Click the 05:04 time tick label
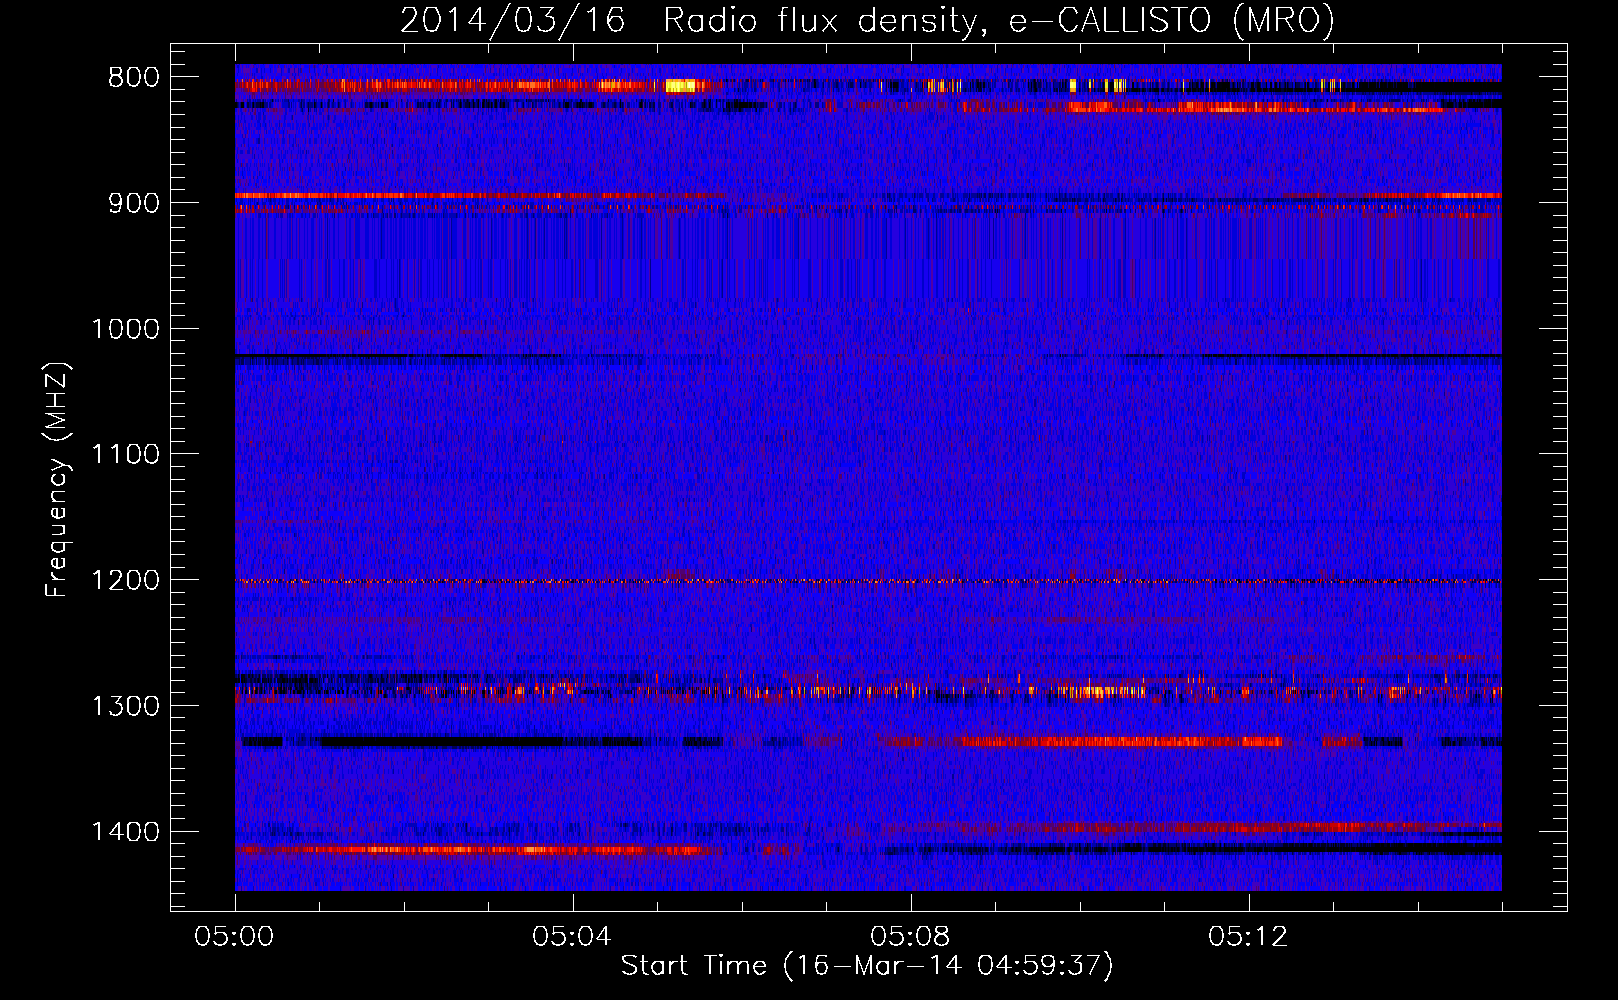The image size is (1618, 1000). coord(573,937)
